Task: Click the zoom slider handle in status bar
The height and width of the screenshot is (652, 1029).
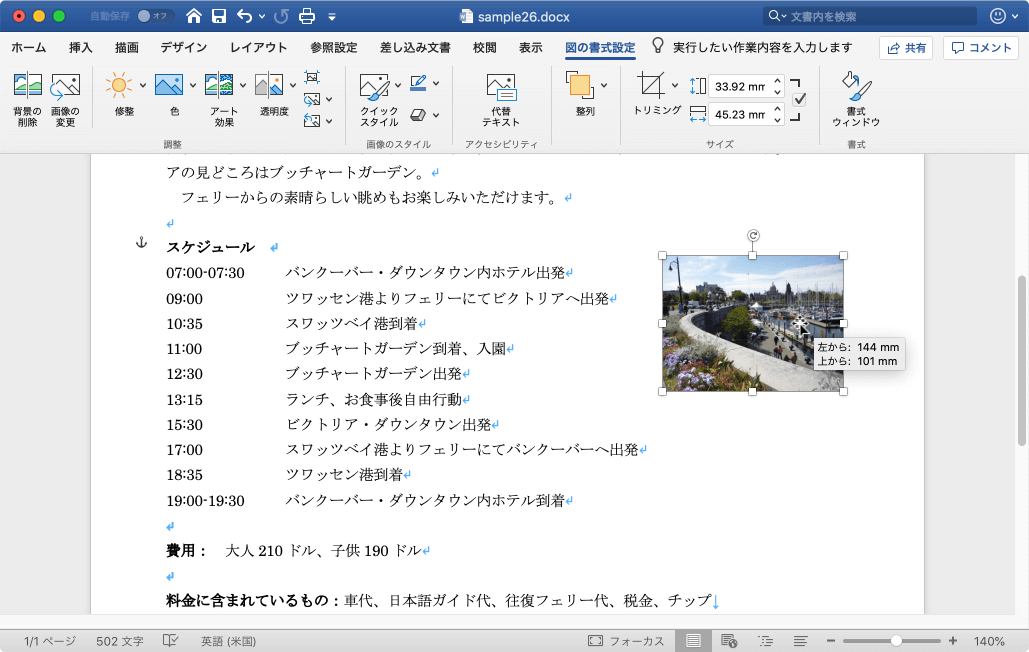Action: point(896,641)
